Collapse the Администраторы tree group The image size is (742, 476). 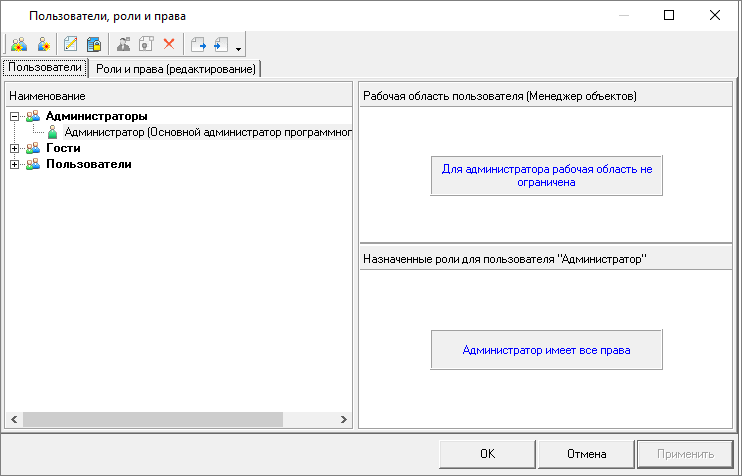[x=14, y=116]
